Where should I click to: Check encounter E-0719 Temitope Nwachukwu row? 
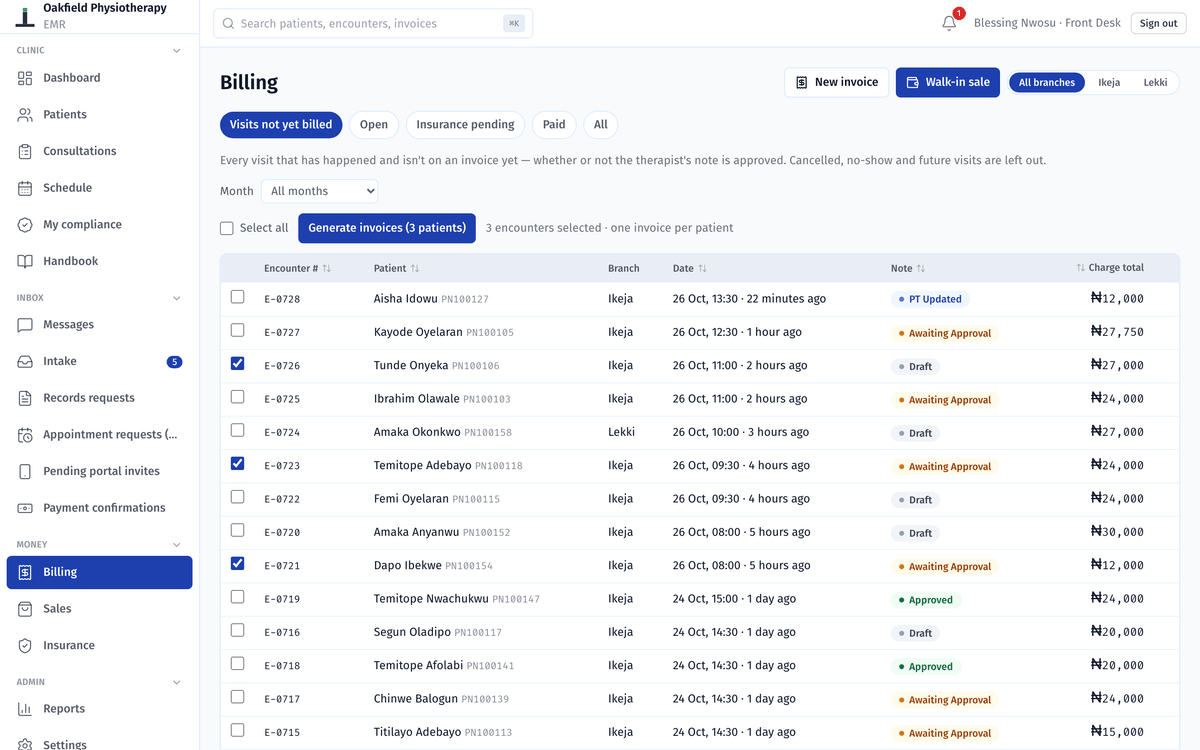pyautogui.click(x=237, y=597)
